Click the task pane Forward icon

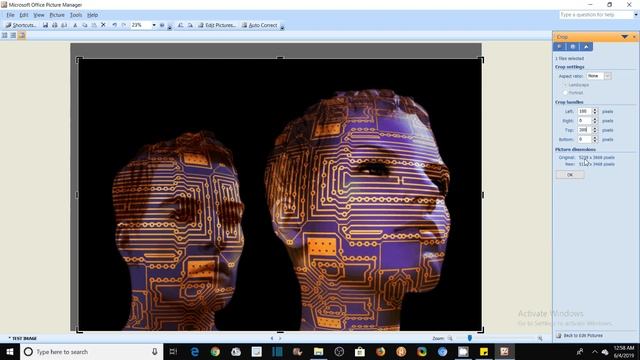(573, 47)
